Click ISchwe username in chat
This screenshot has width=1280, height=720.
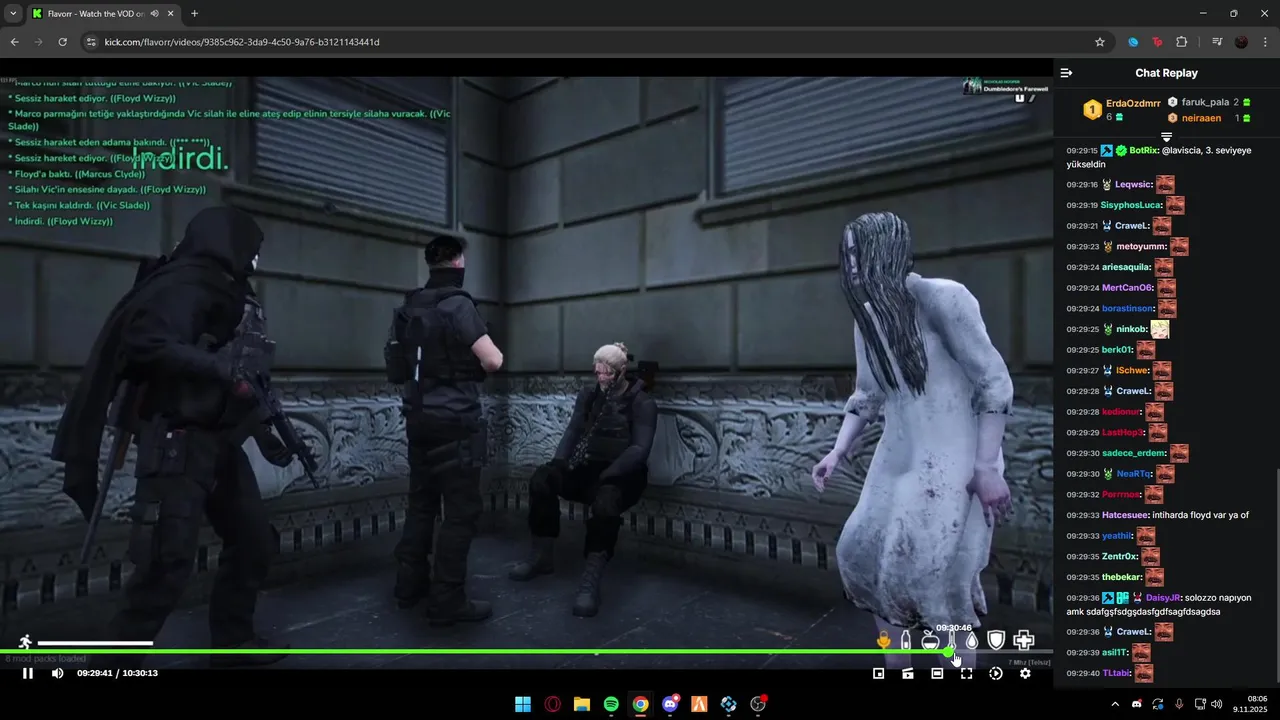(1133, 370)
